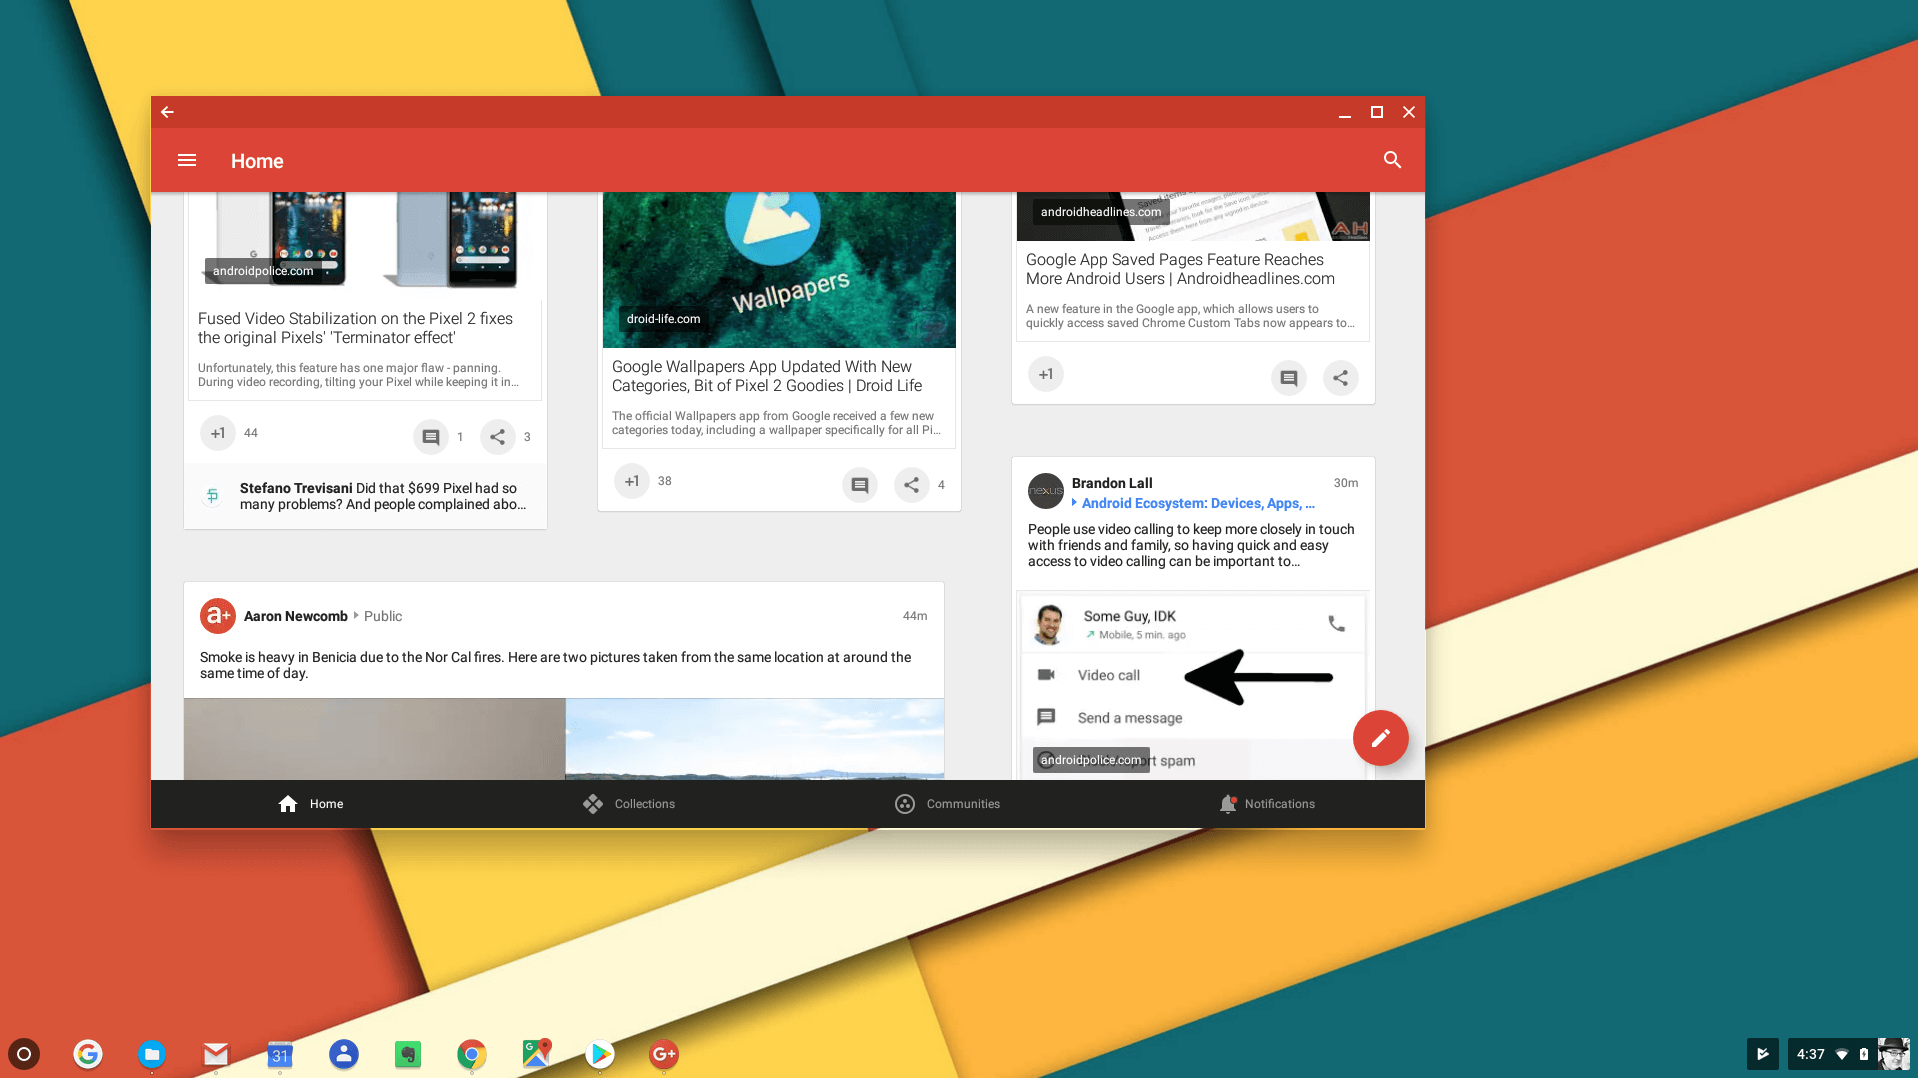The image size is (1918, 1078).
Task: Open Google App Saved Pages article title
Action: (1180, 269)
